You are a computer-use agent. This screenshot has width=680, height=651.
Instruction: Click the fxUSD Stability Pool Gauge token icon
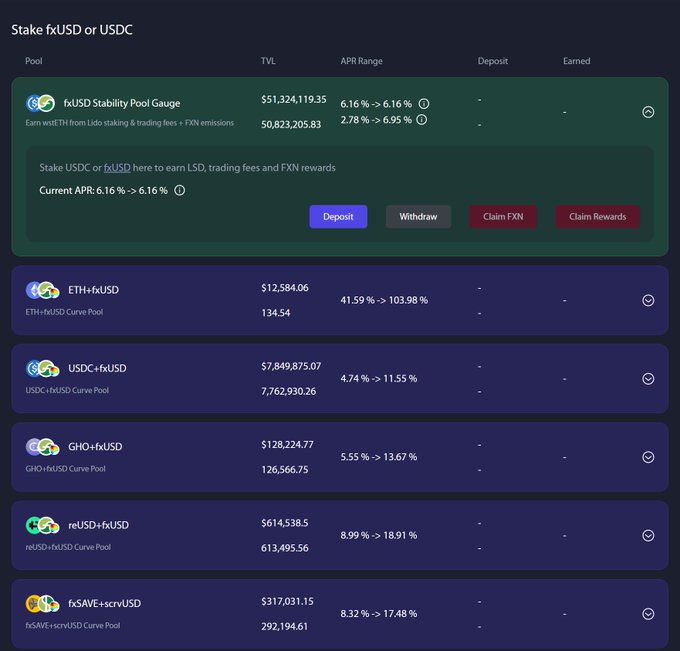[40, 103]
